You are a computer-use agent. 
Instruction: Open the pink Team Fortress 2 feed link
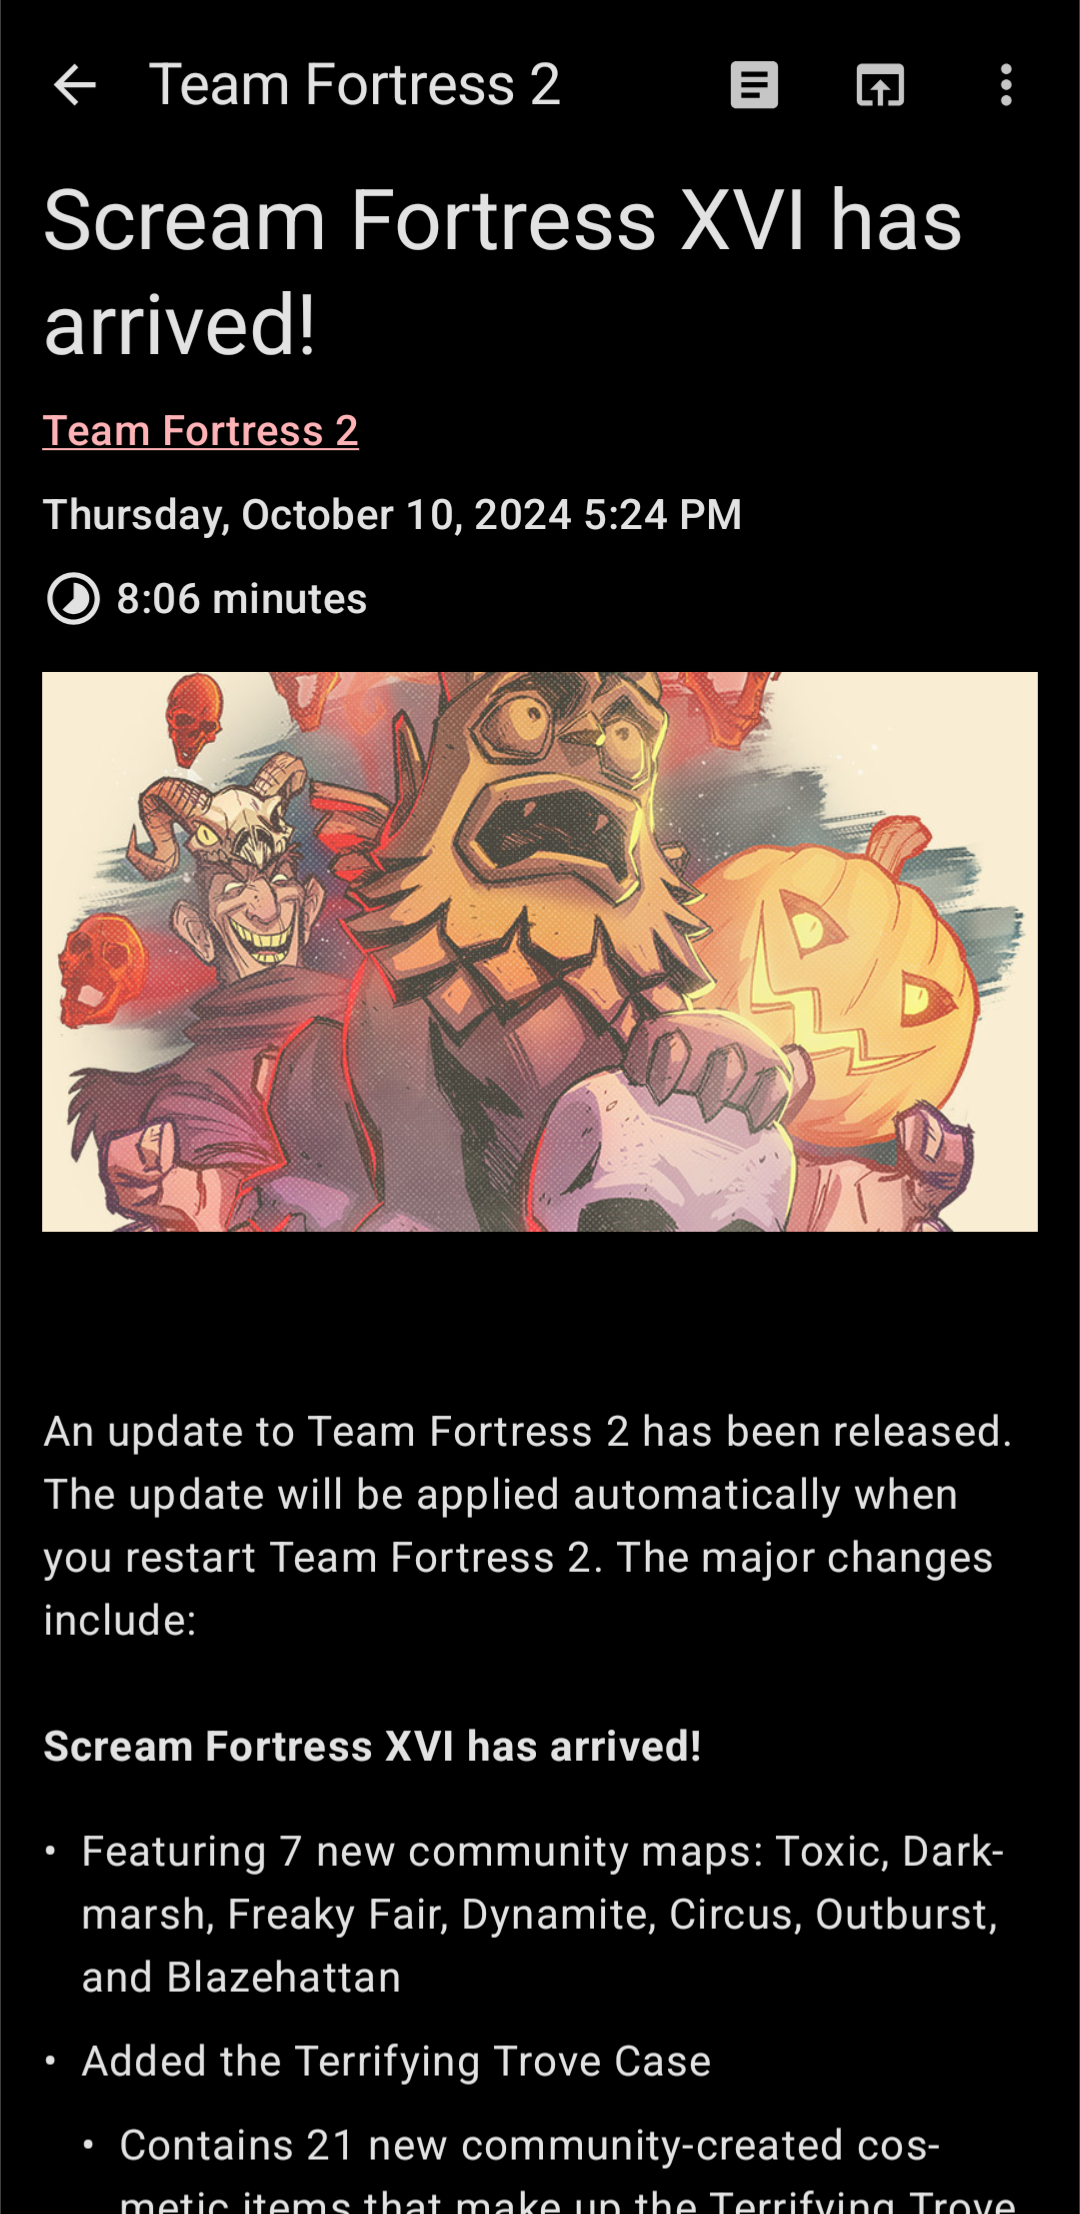pyautogui.click(x=201, y=431)
